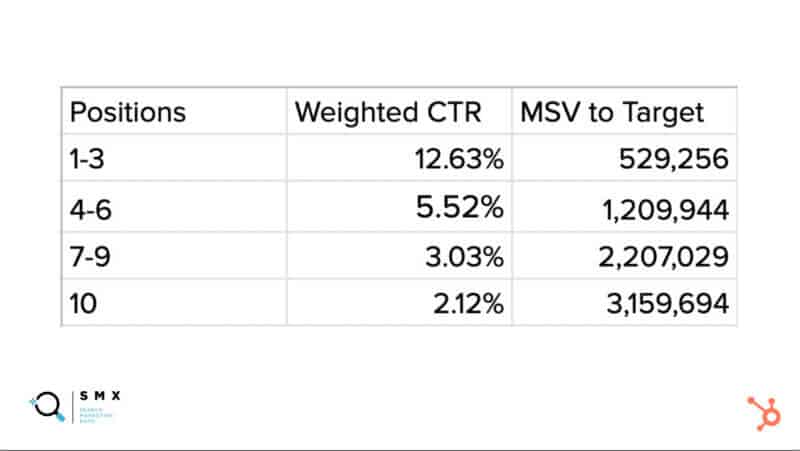Select the Positions column header
Screen dimensions: 800x451
pyautogui.click(x=128, y=112)
